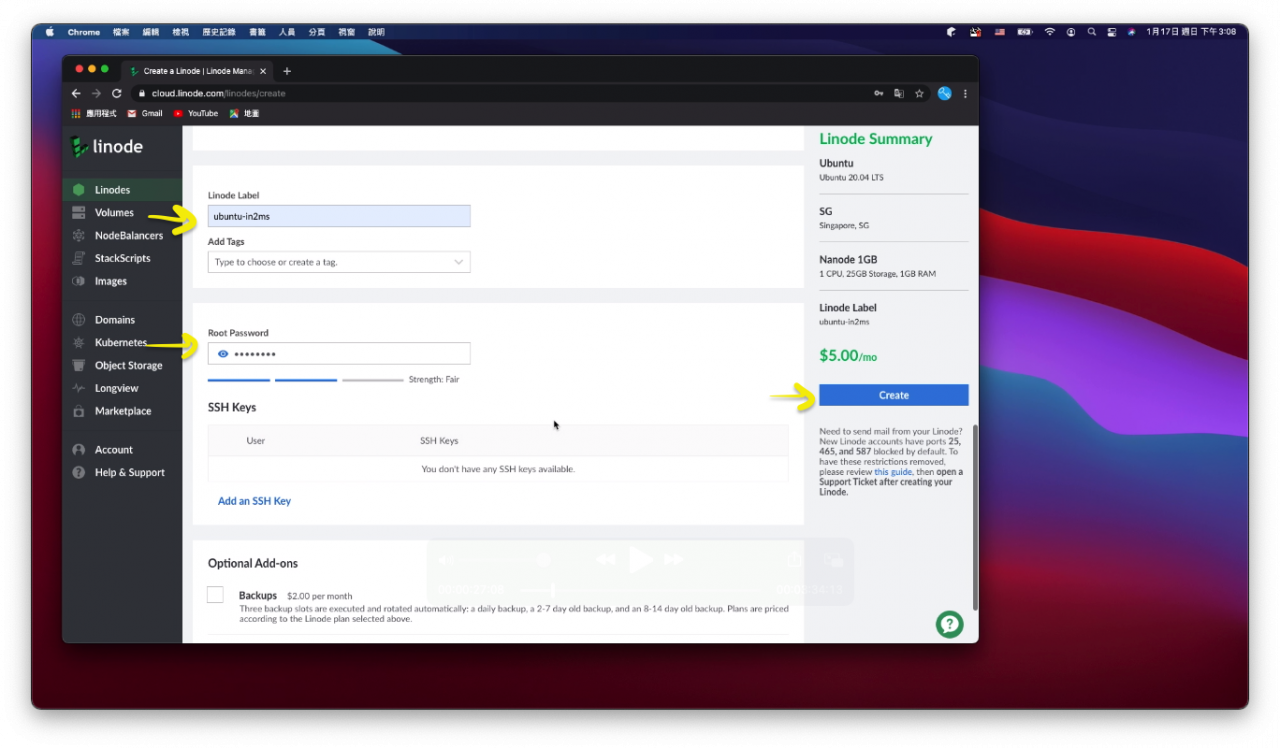Open the 說明 menu

pyautogui.click(x=376, y=32)
